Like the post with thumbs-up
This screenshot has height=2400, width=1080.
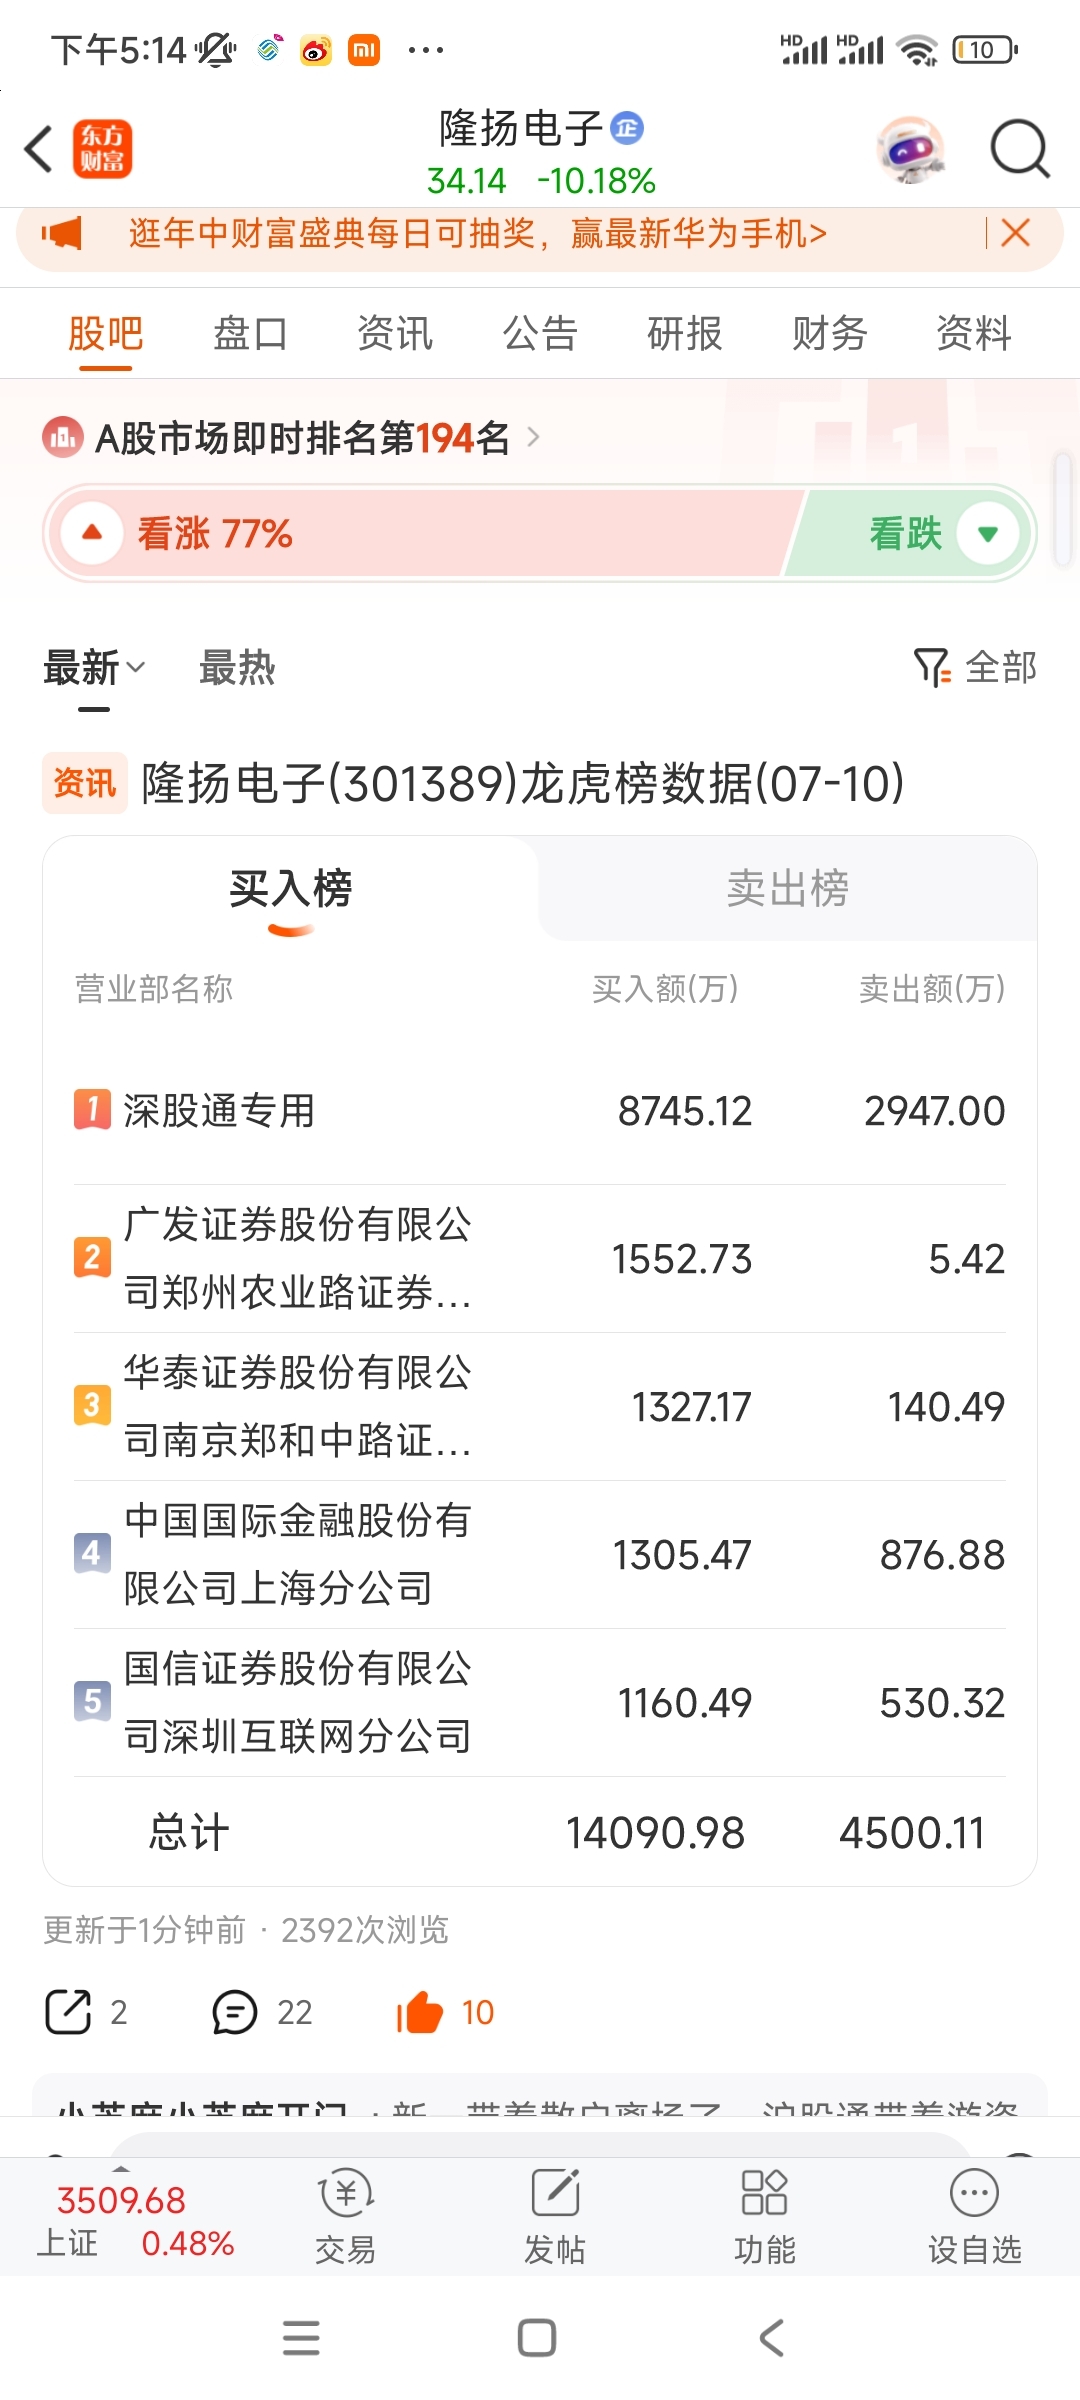coord(420,2012)
